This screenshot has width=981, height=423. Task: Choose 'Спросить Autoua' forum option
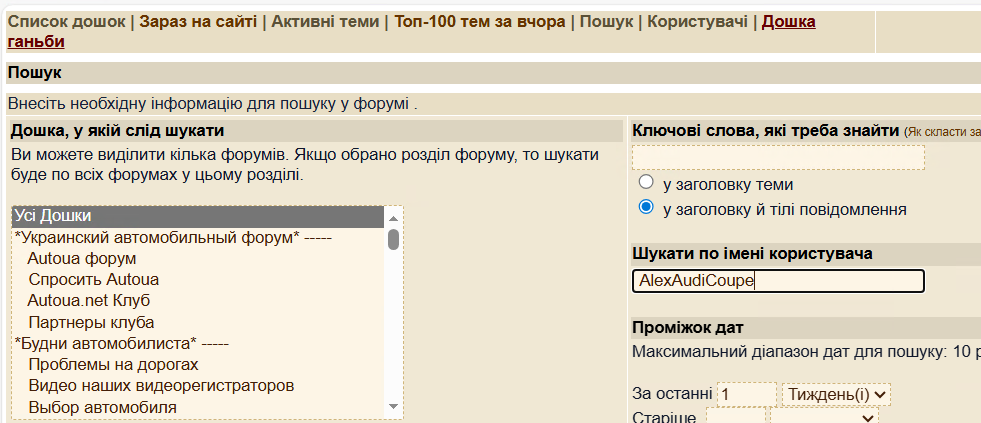(93, 279)
